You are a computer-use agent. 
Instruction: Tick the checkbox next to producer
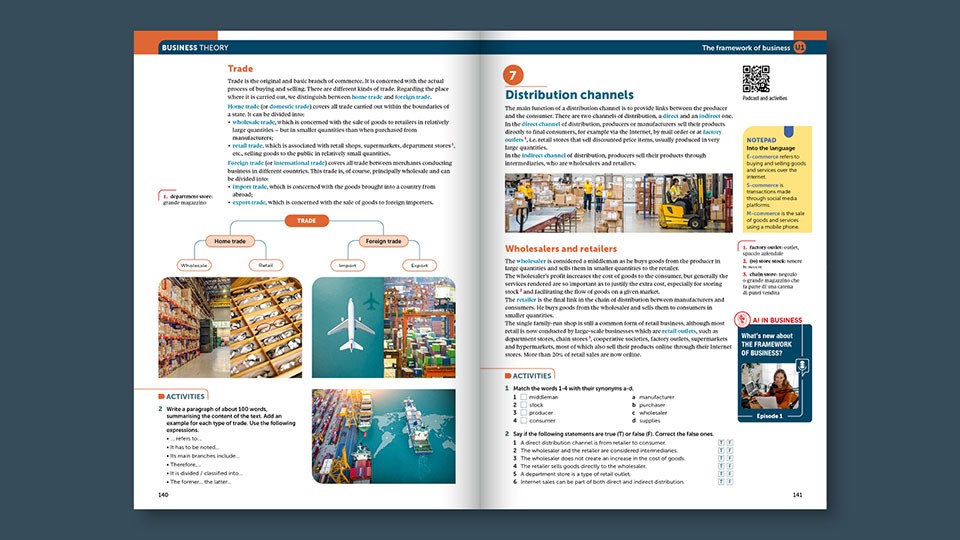coord(523,413)
